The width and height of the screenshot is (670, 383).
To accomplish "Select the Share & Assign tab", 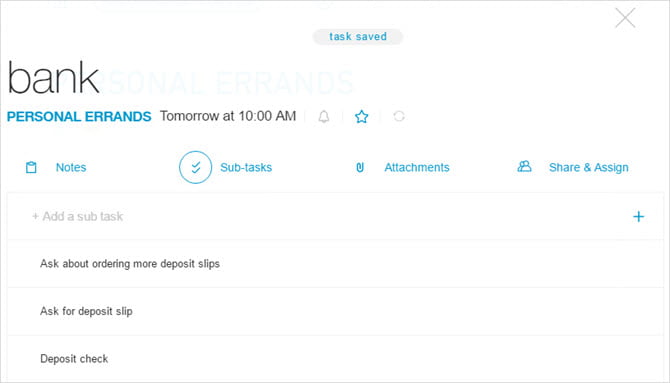I will pos(588,168).
